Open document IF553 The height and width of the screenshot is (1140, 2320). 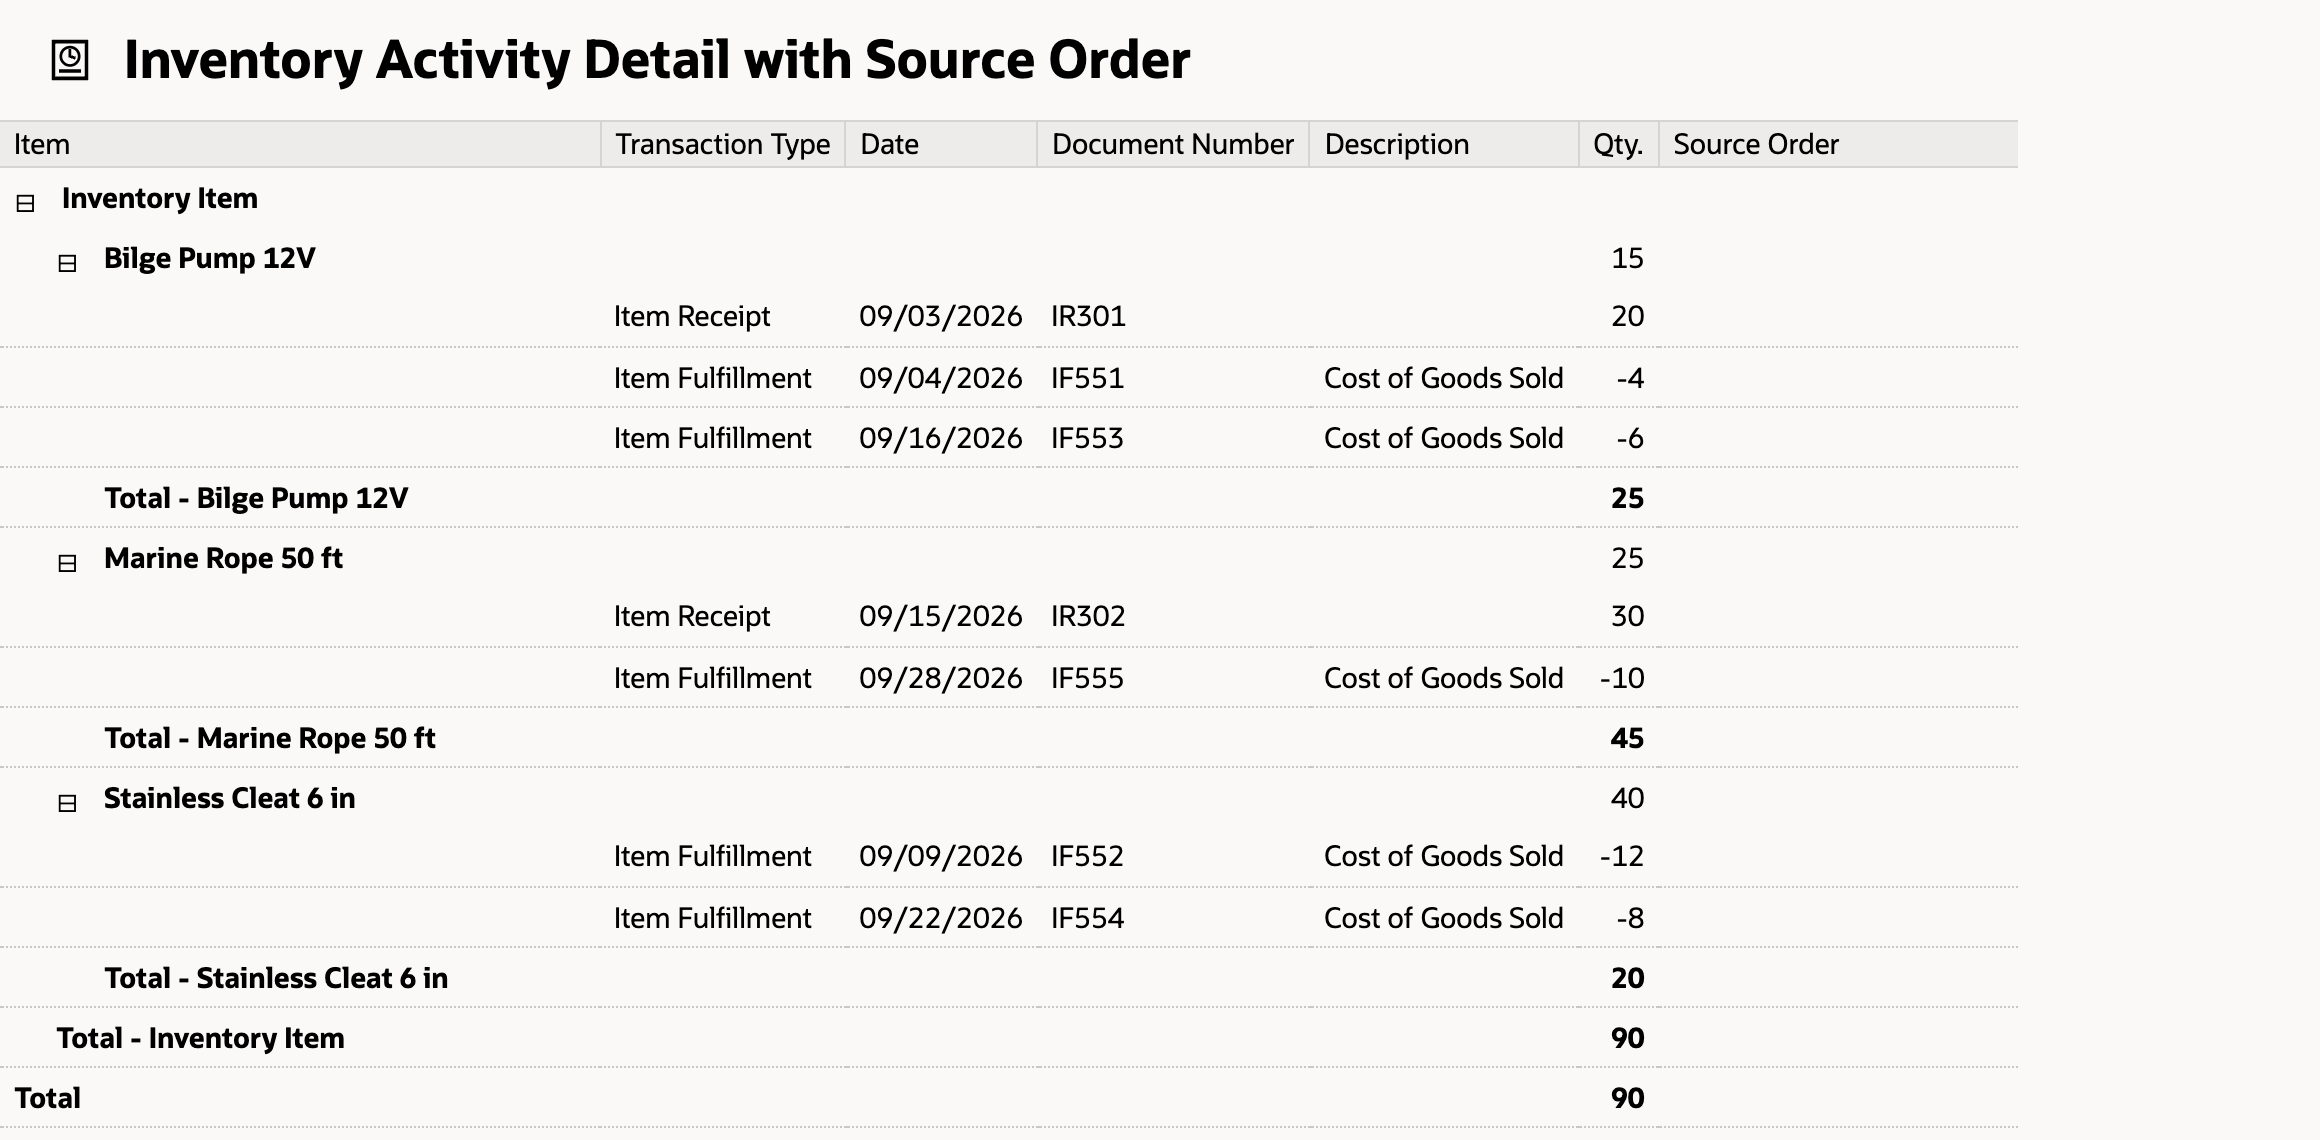coord(1087,438)
